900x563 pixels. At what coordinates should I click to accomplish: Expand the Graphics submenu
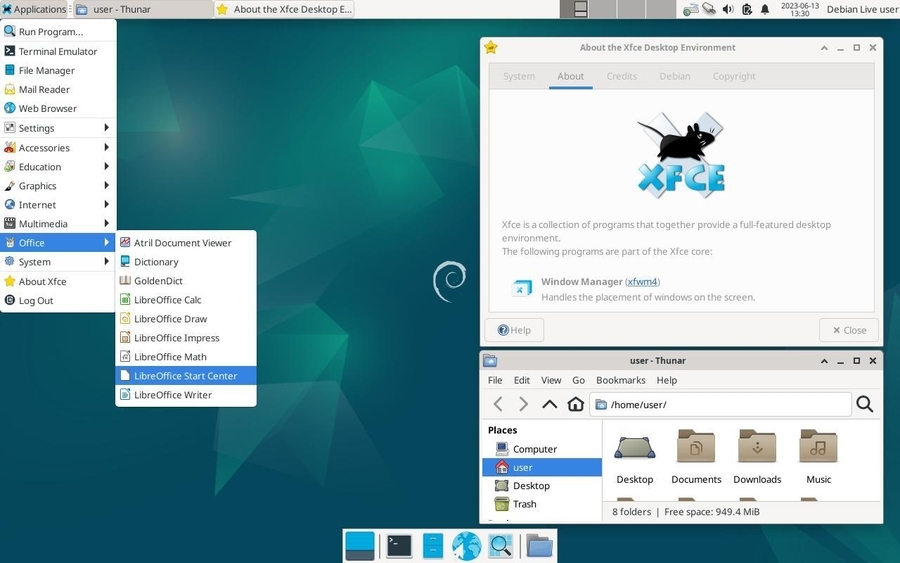point(59,185)
